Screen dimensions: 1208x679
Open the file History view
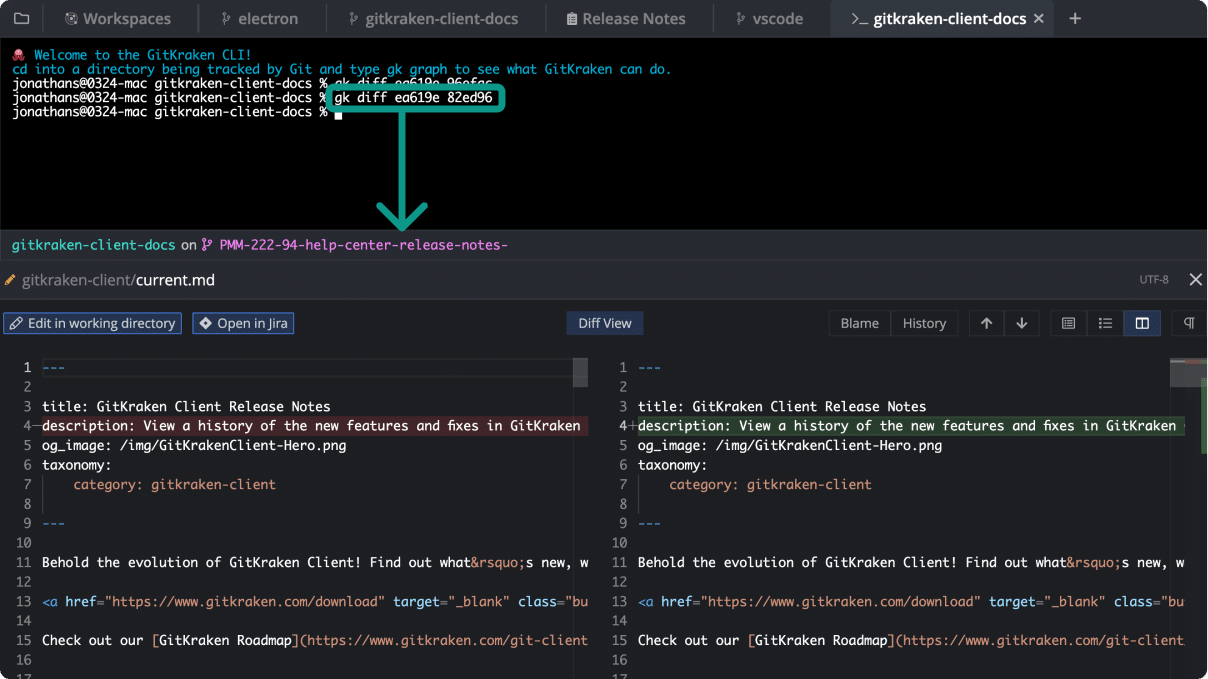[x=924, y=323]
